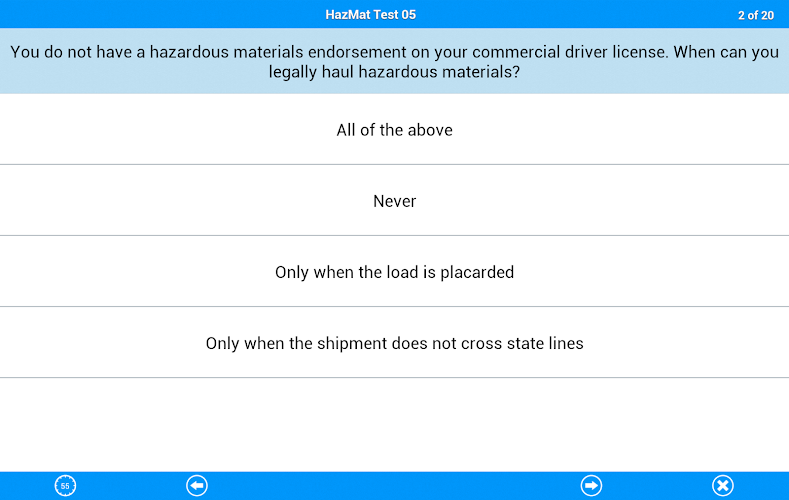The image size is (789, 500).
Task: Pick "Only when the load is placarded"
Action: coord(394,272)
